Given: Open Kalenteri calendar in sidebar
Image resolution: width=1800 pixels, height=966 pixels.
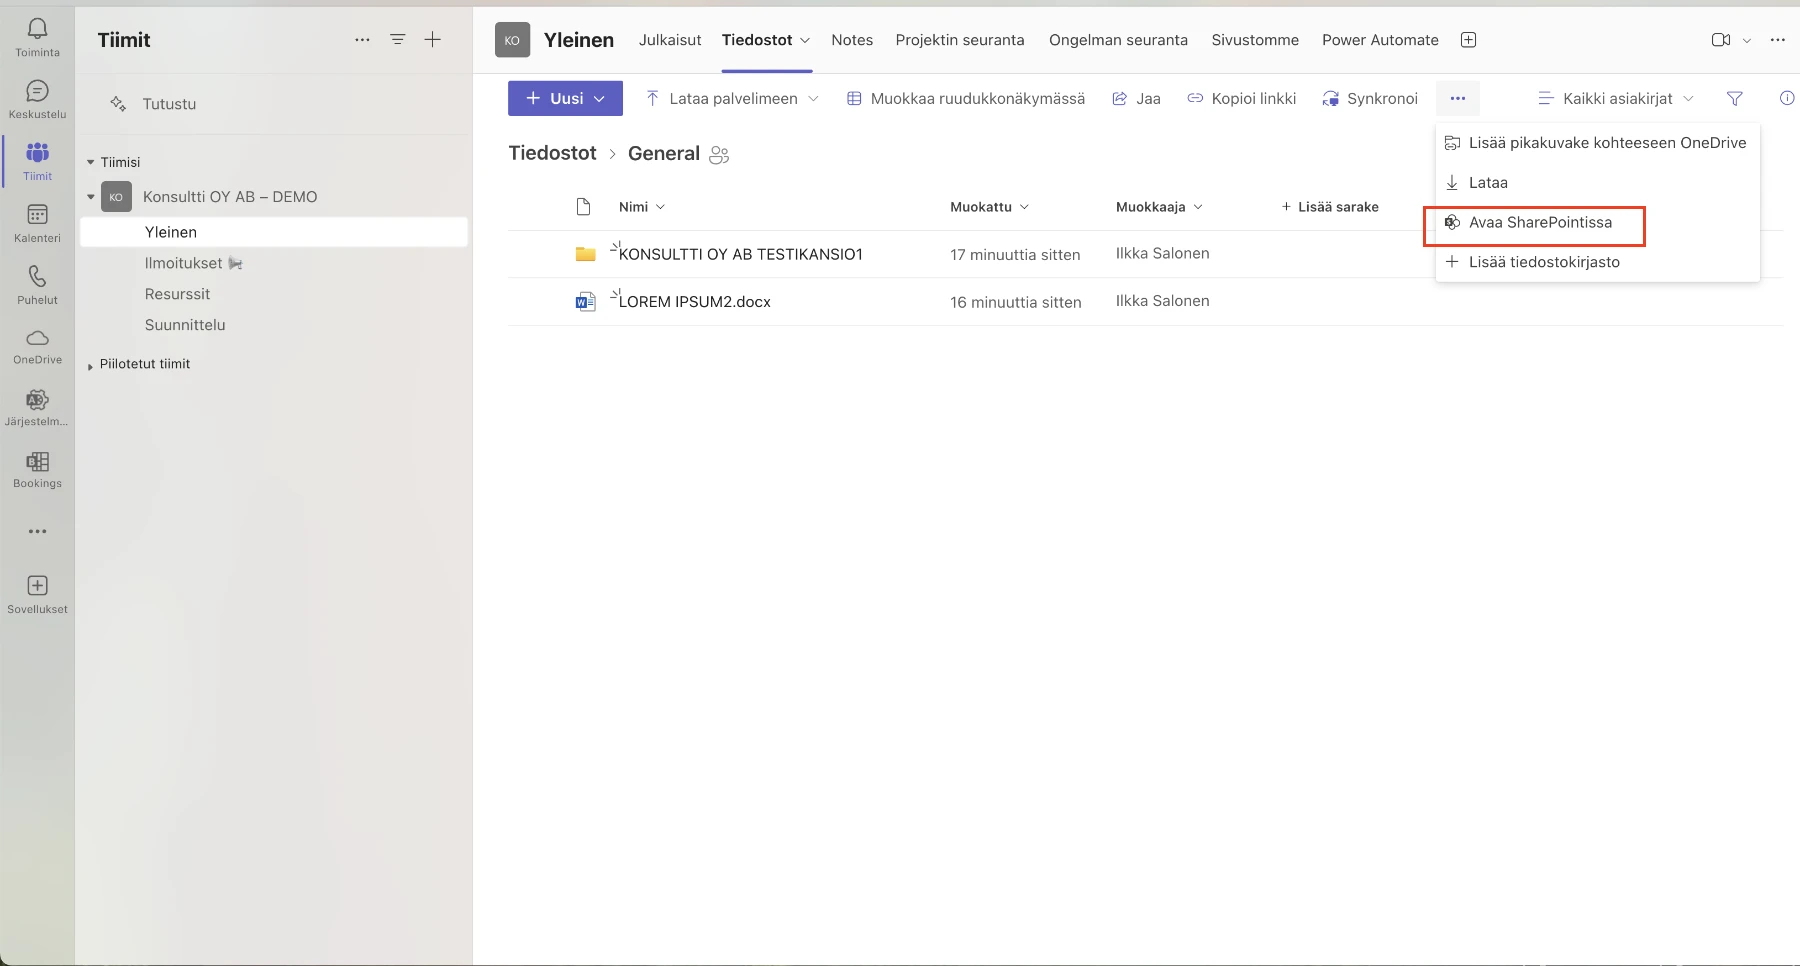Looking at the screenshot, I should tap(37, 223).
